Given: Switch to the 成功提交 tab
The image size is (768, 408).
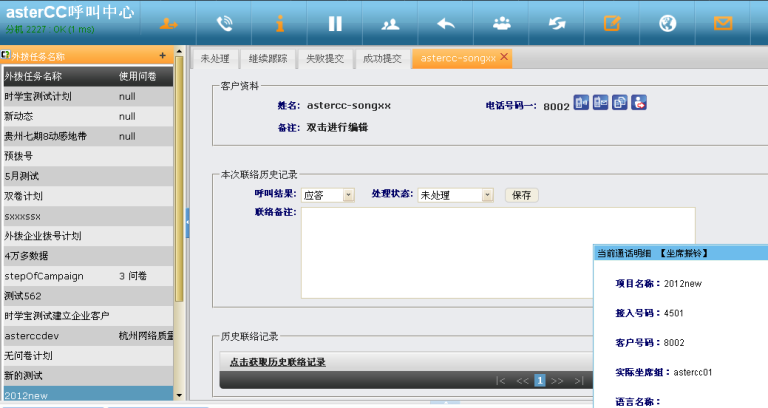Looking at the screenshot, I should coord(382,59).
